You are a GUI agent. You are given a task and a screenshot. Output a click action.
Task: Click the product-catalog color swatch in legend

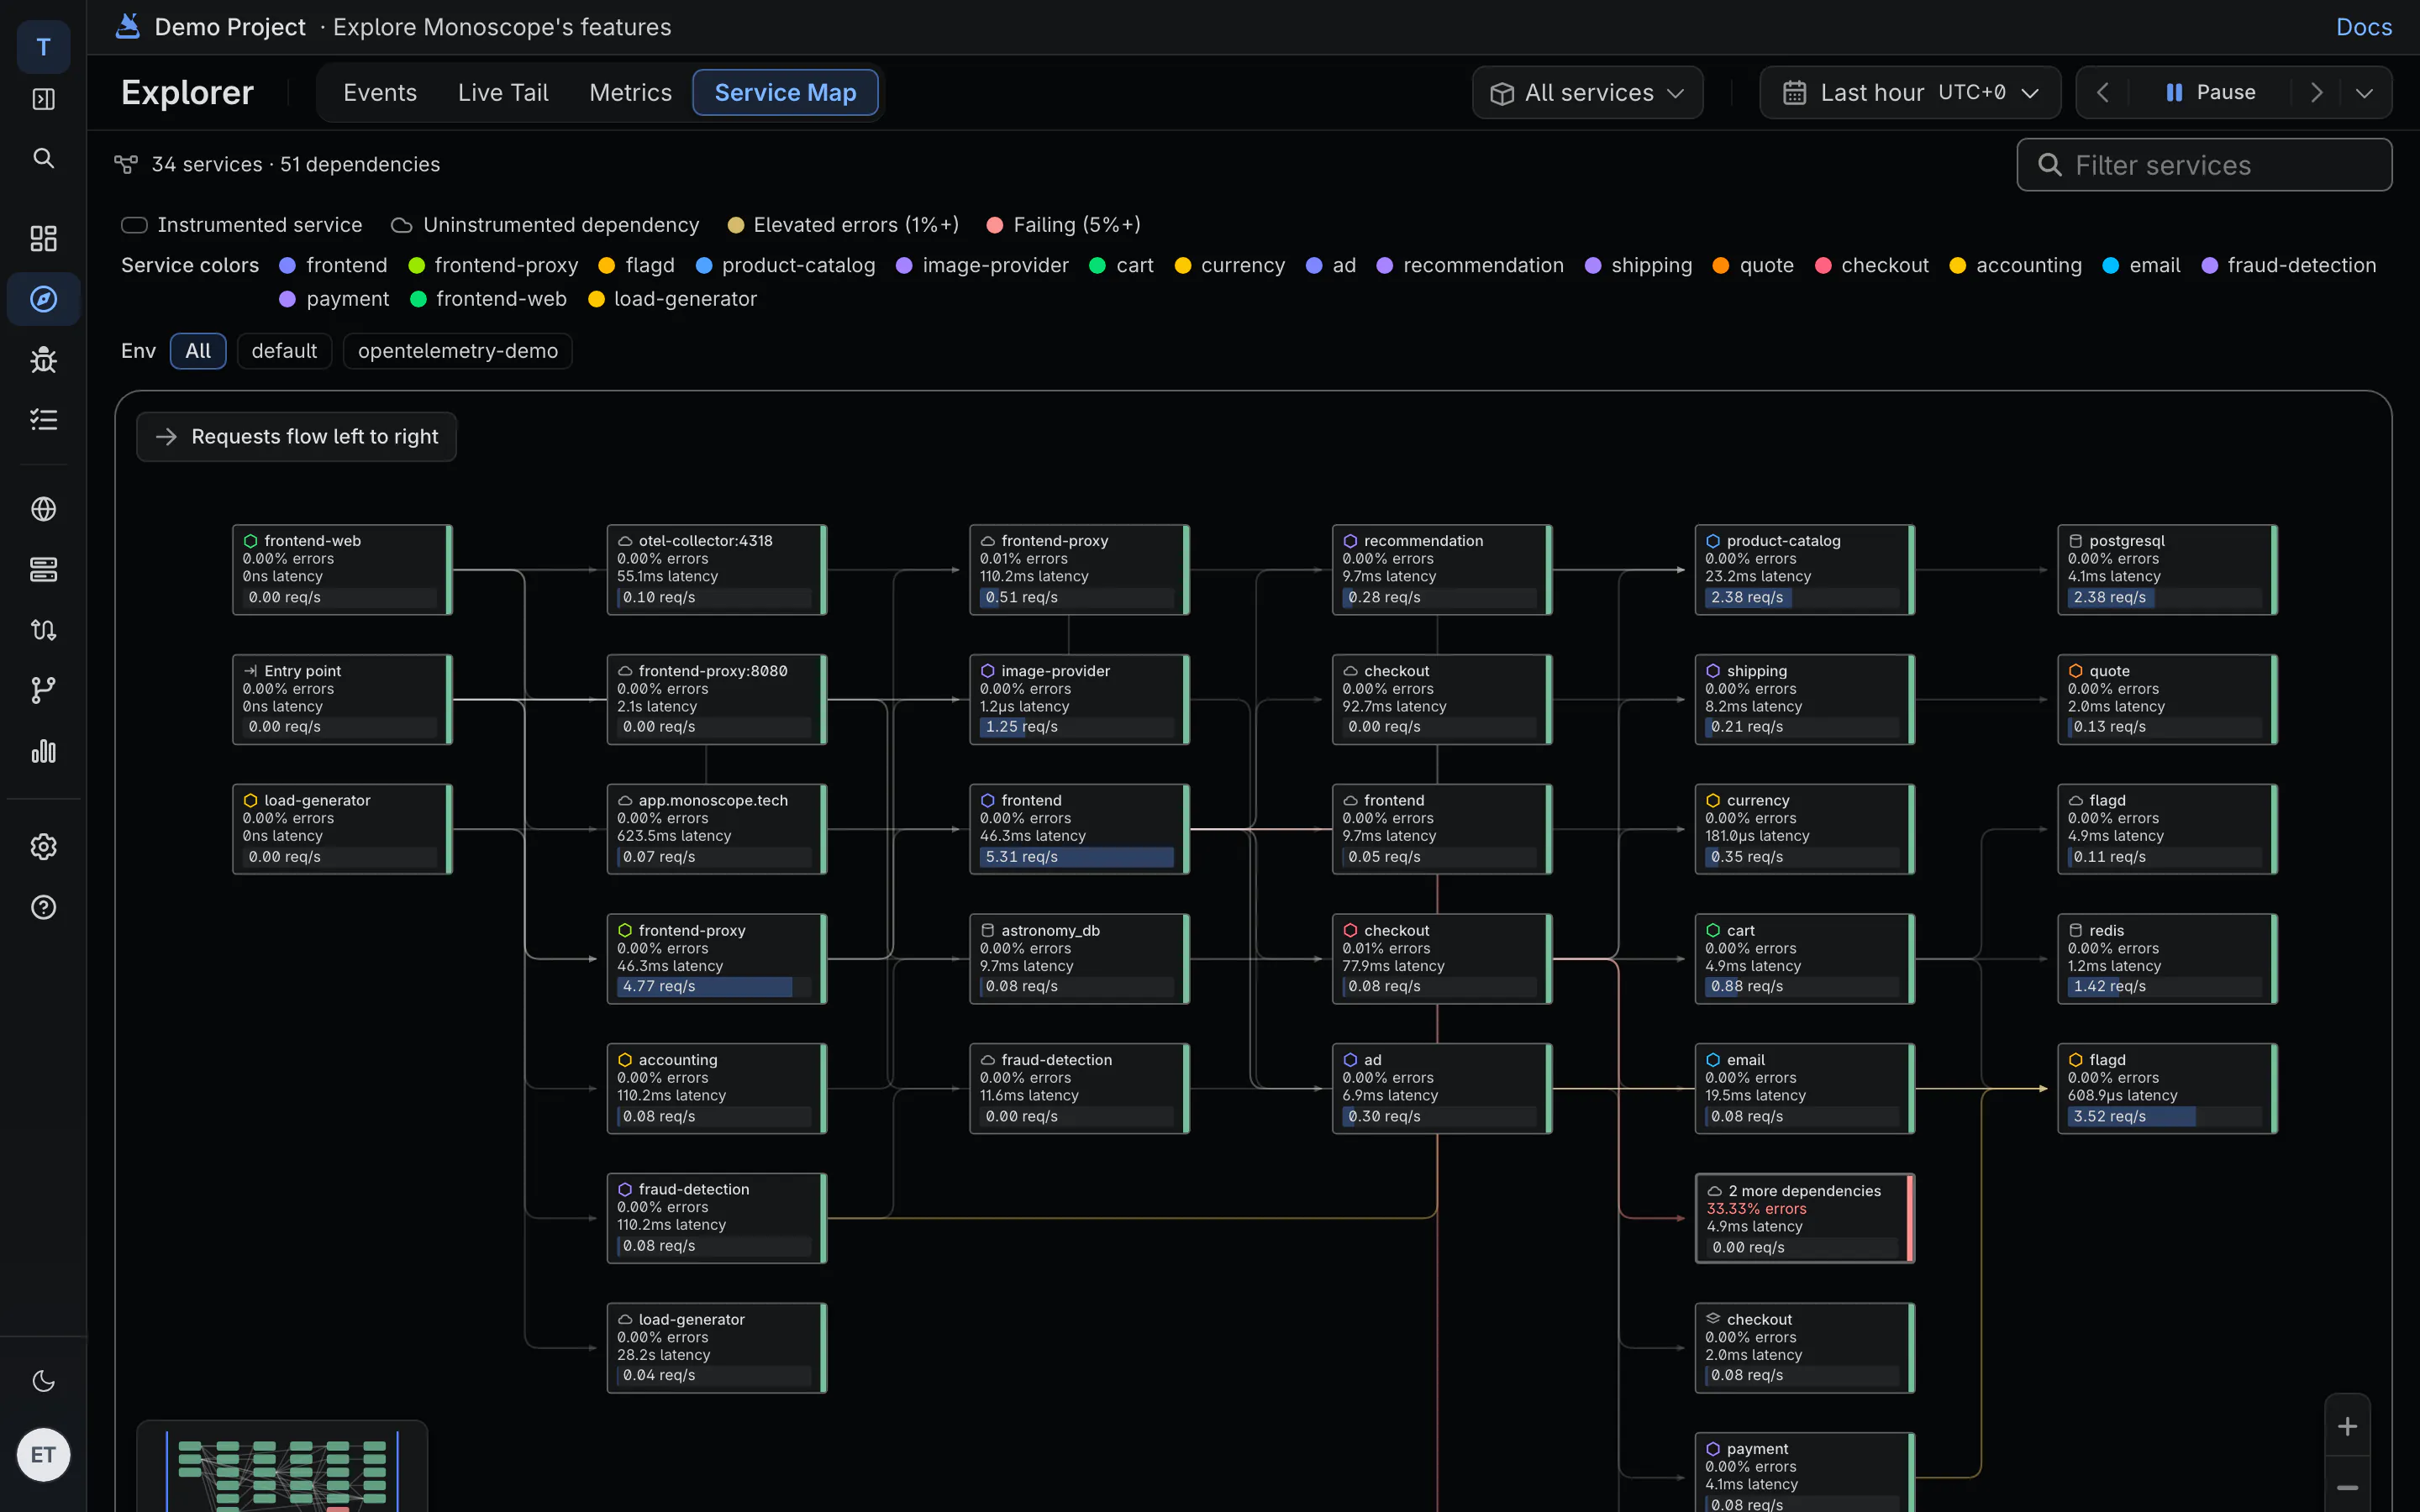pos(703,265)
